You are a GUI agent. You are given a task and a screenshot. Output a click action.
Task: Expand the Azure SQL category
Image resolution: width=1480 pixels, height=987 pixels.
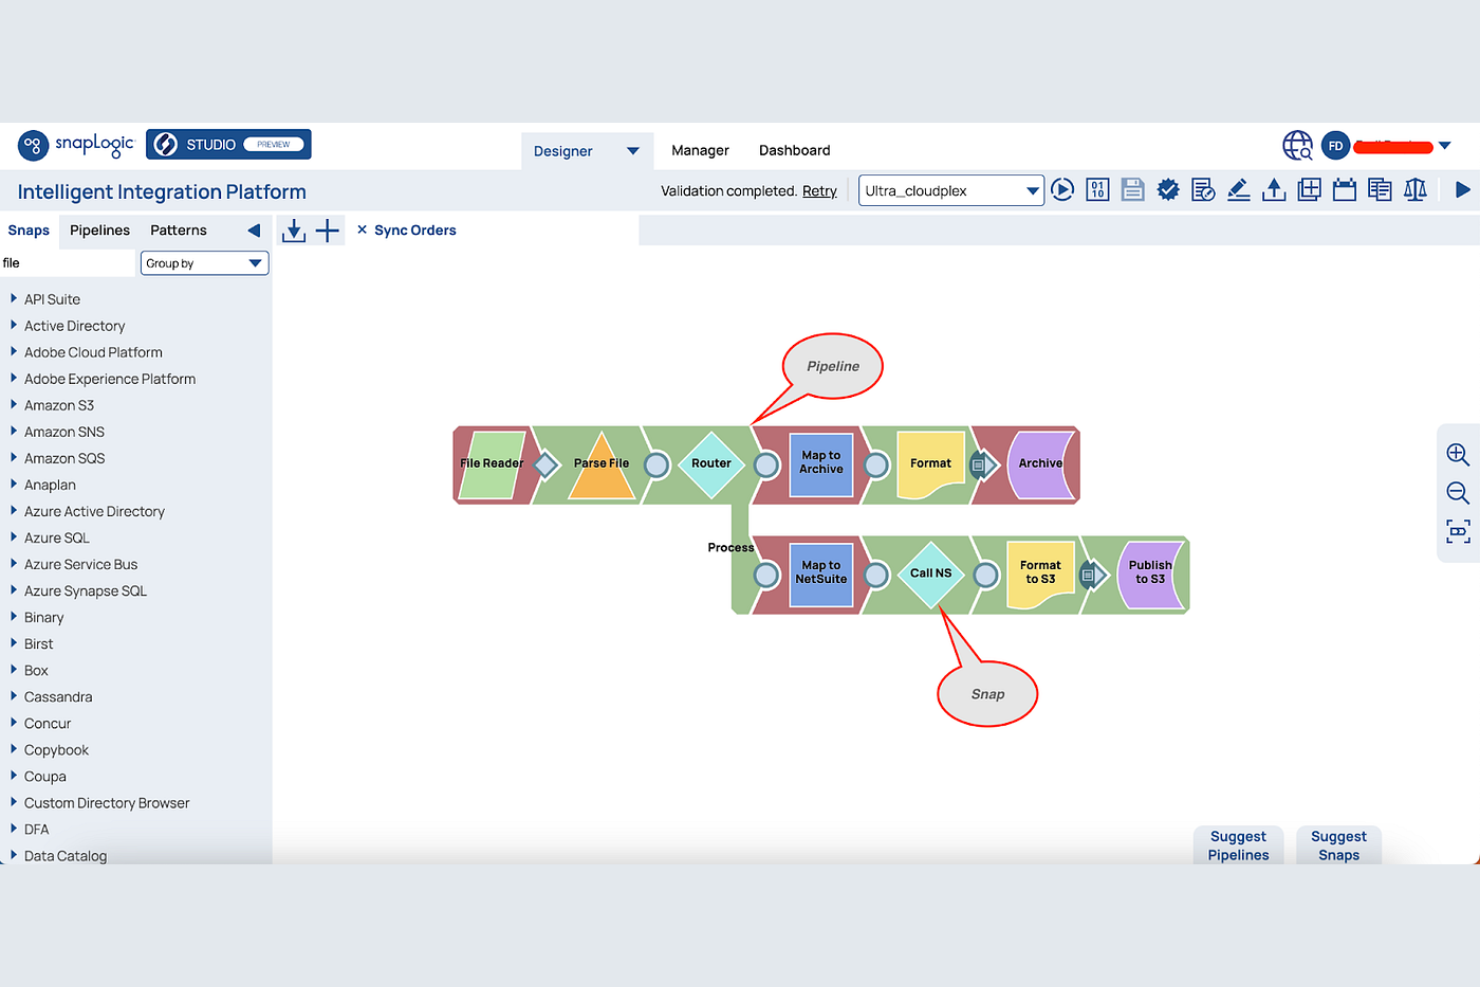point(13,537)
